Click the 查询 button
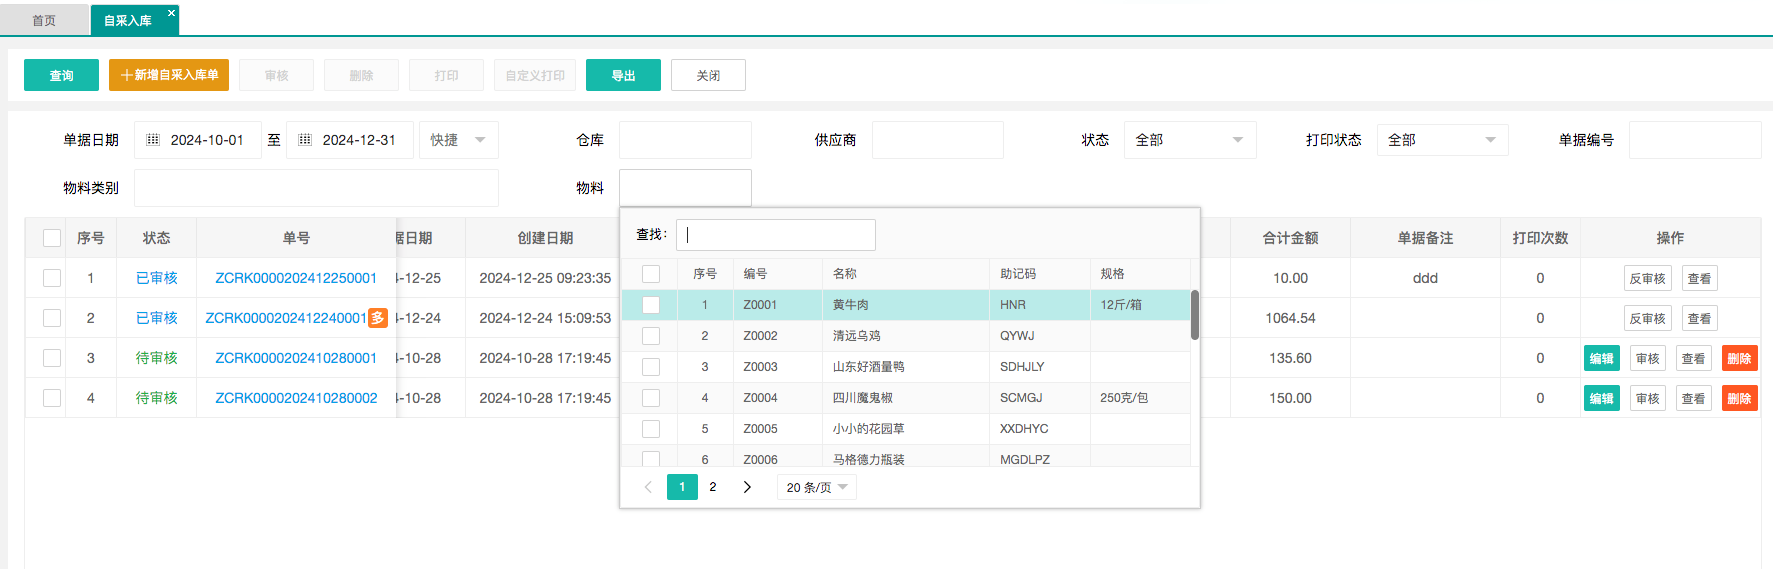Image resolution: width=1773 pixels, height=569 pixels. click(x=61, y=75)
